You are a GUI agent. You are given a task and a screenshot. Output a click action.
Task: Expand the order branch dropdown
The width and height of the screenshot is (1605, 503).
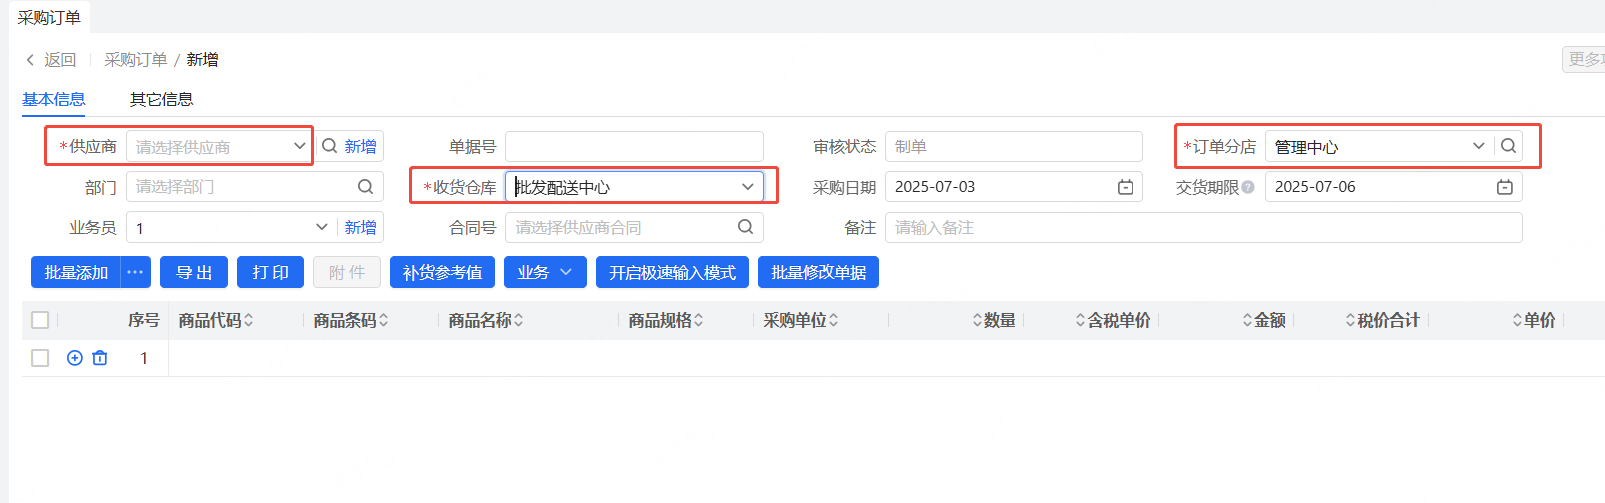point(1478,146)
